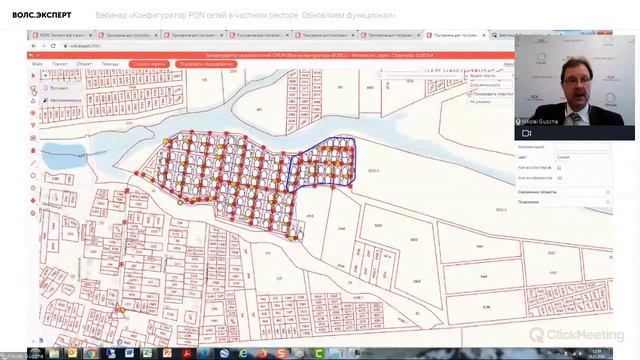Toggle the Показывать участки checkbox

click(470, 93)
